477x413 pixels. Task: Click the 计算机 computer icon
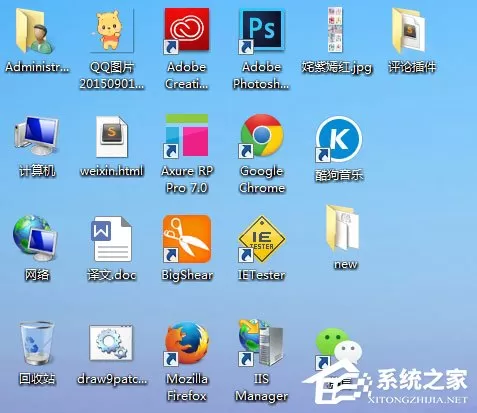[x=36, y=136]
